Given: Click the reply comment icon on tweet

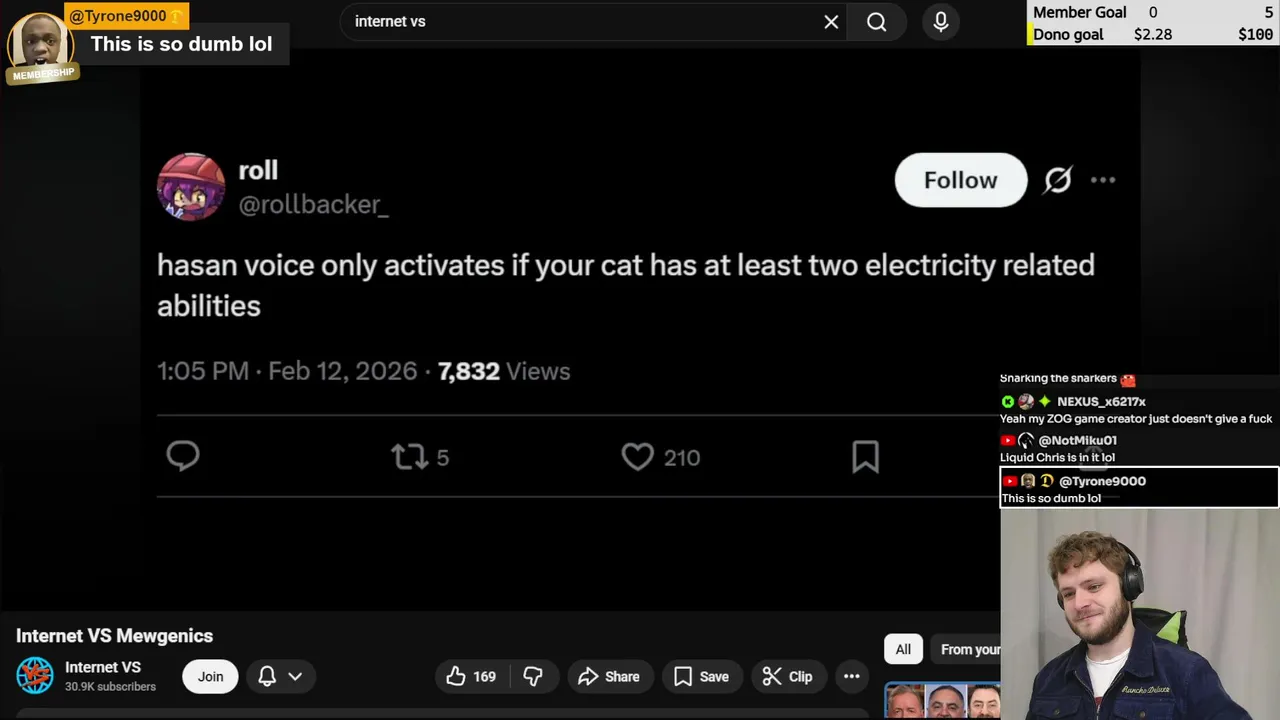Looking at the screenshot, I should pos(183,457).
